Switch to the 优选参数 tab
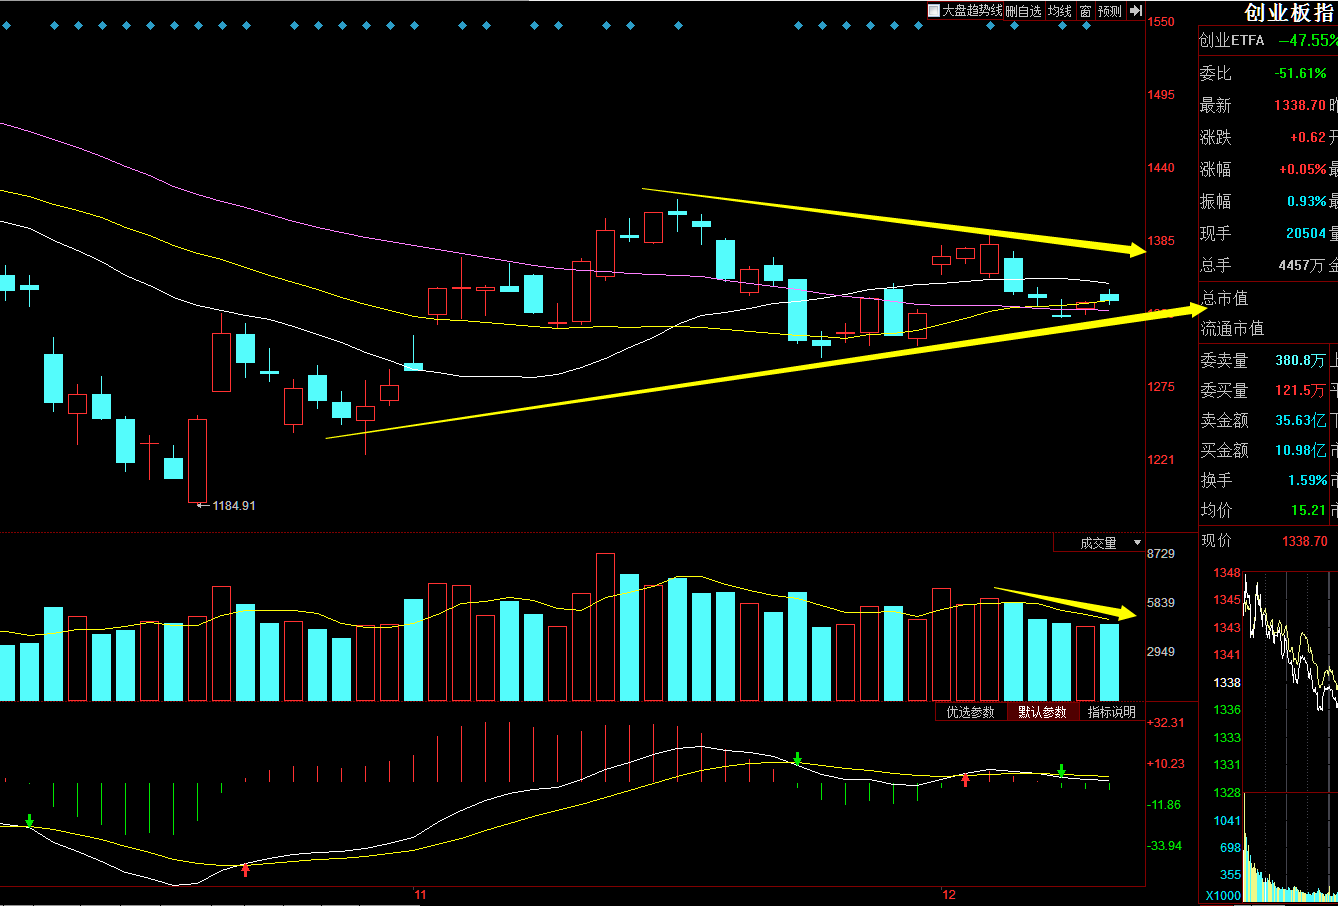 [x=970, y=712]
